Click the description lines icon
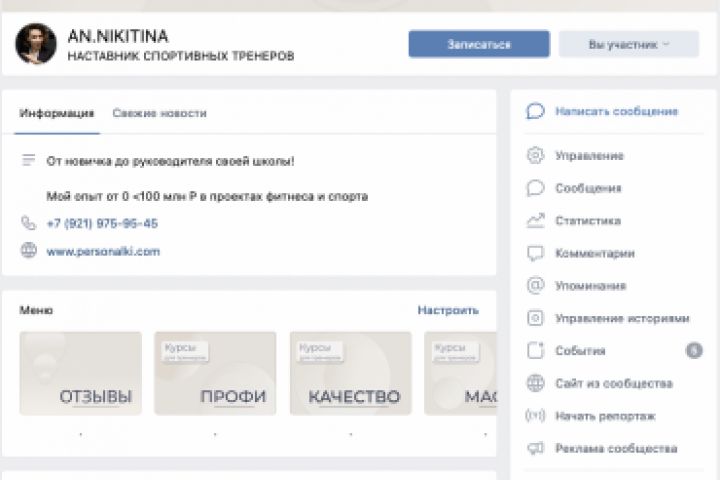The height and width of the screenshot is (480, 720). (28, 160)
